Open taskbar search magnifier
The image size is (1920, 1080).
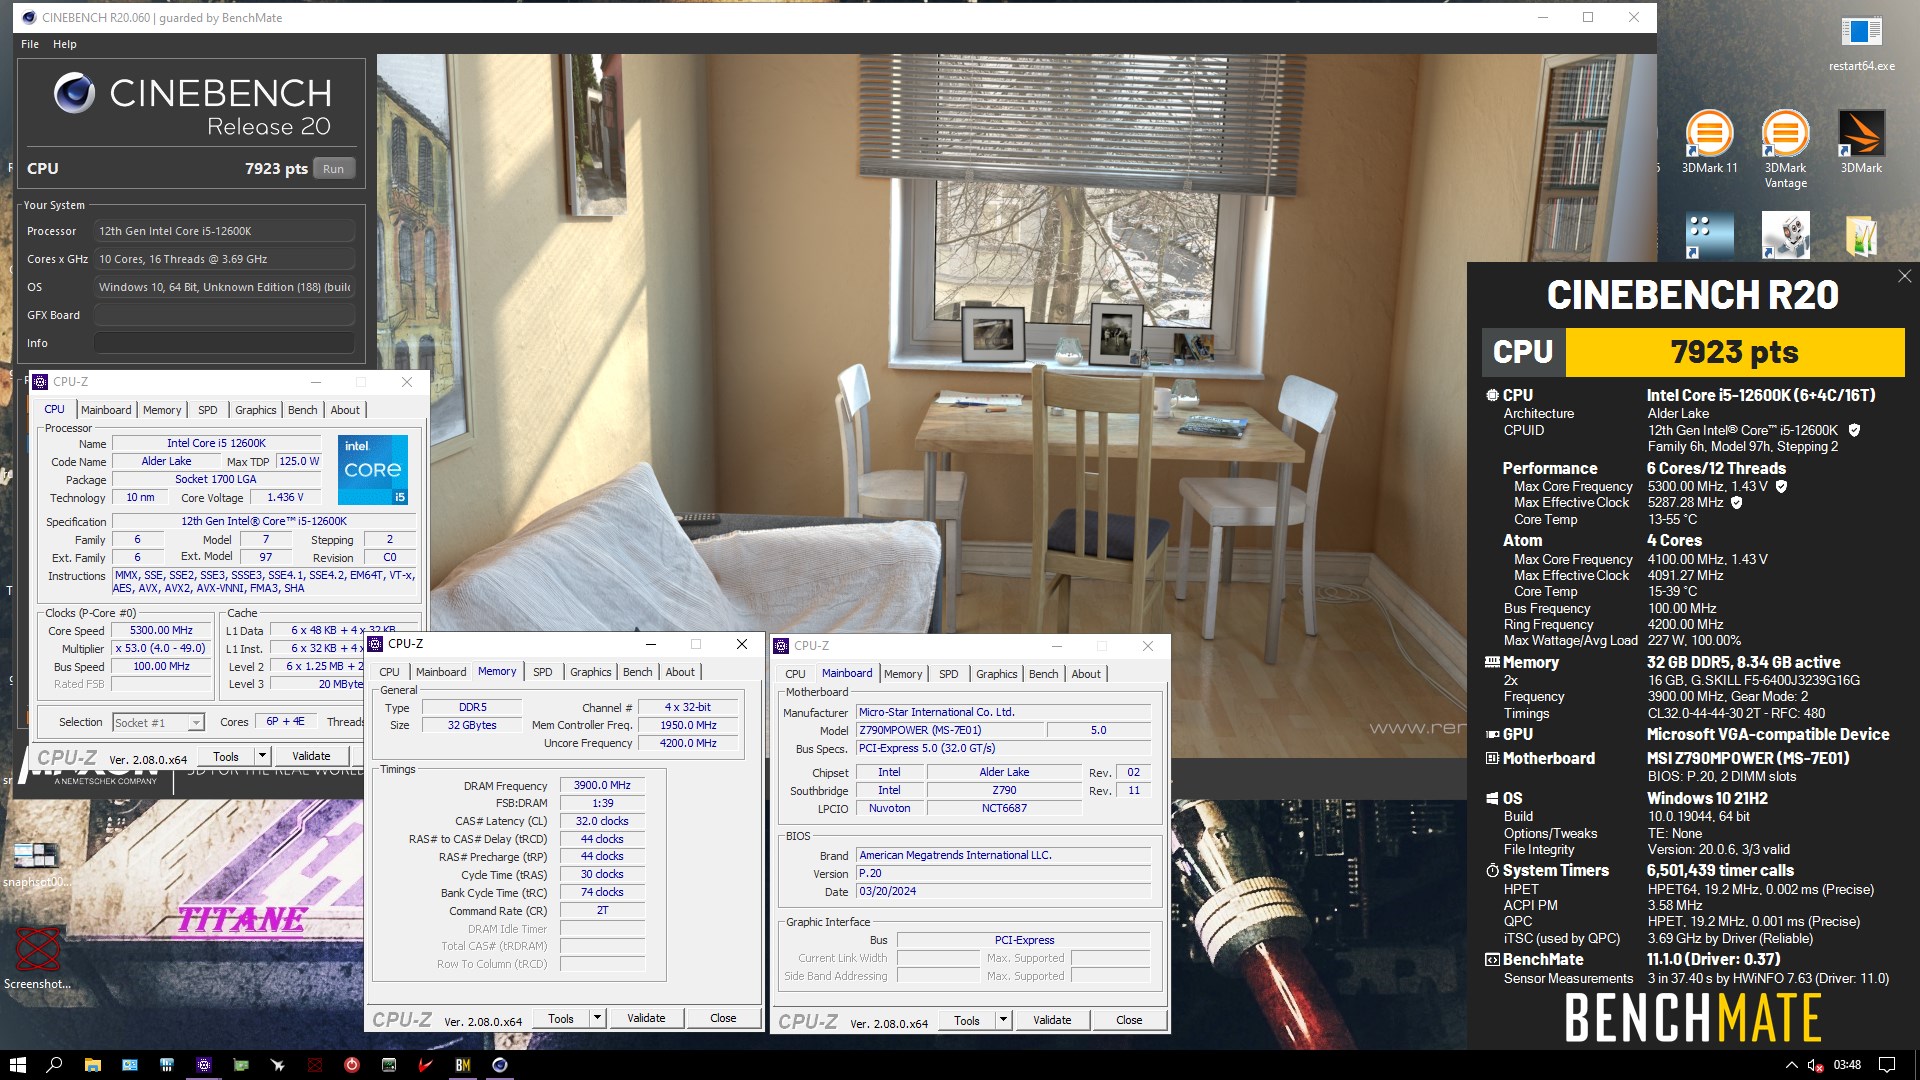[x=54, y=1065]
